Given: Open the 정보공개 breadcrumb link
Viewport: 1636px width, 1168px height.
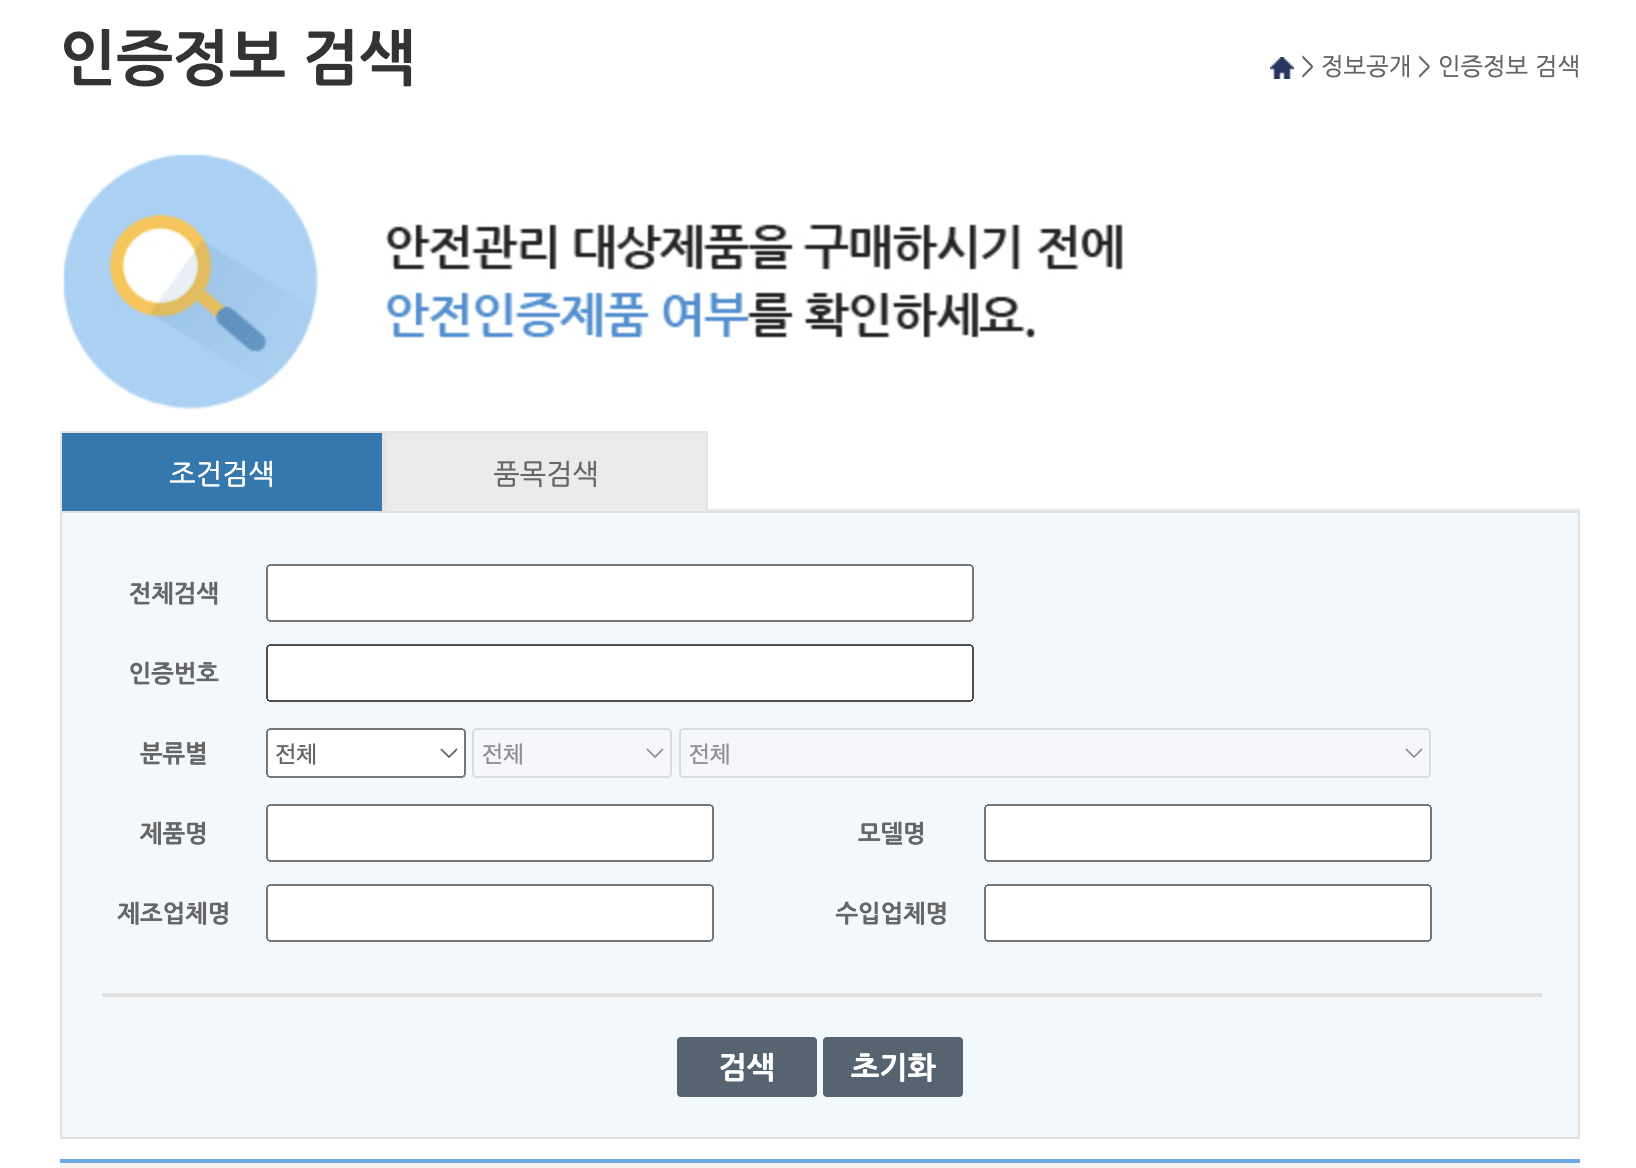Looking at the screenshot, I should (1365, 66).
